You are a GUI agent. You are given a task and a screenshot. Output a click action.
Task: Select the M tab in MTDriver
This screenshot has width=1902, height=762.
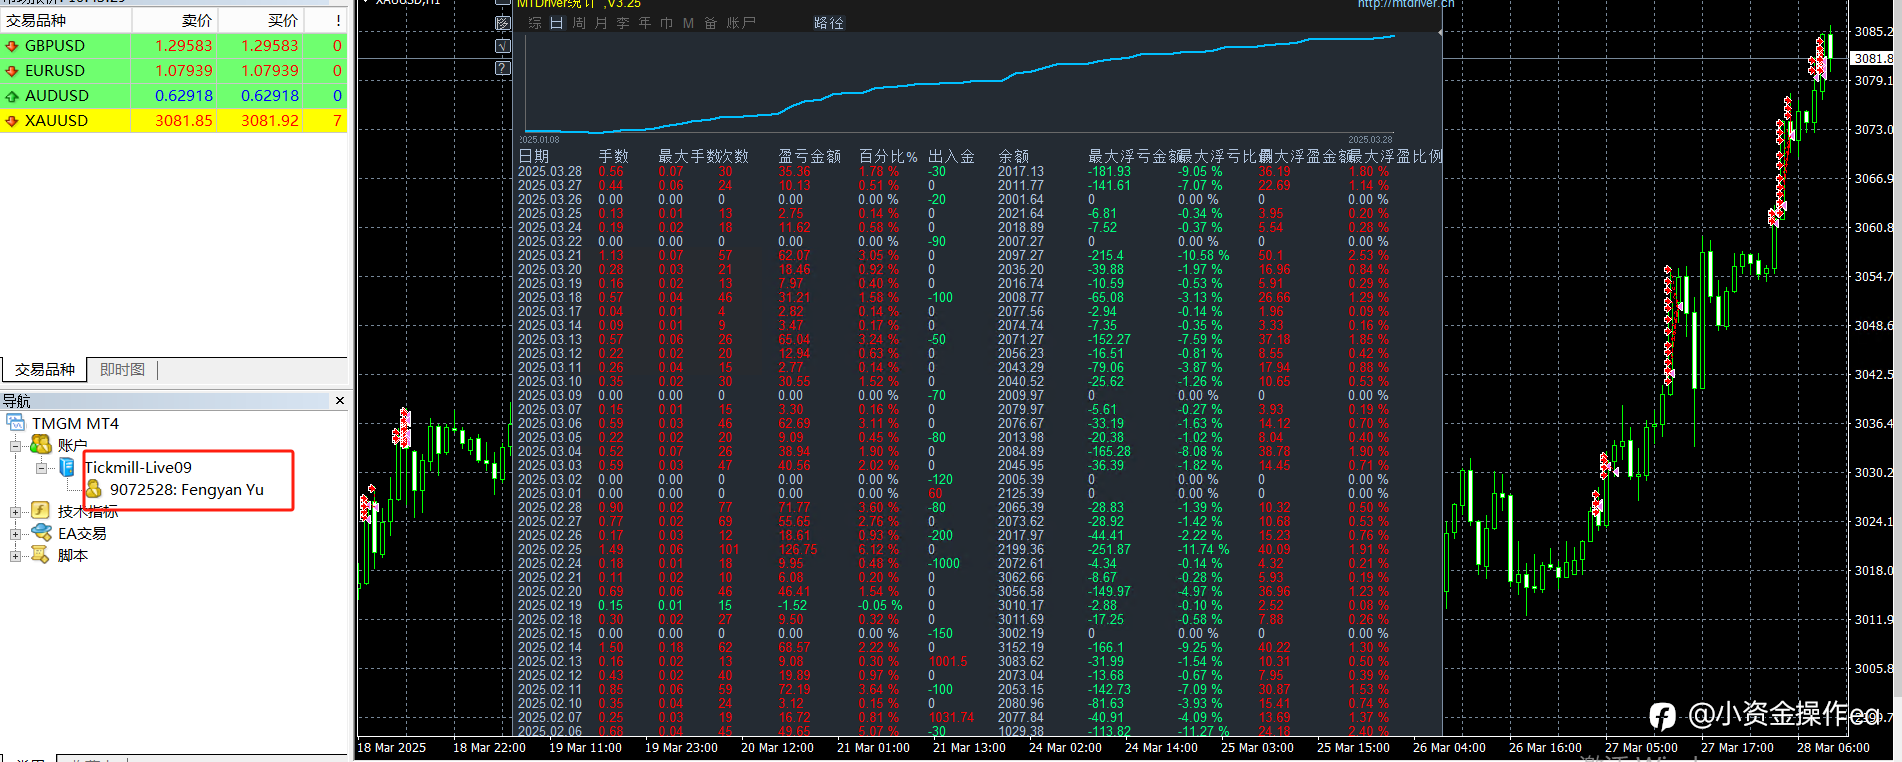[689, 23]
